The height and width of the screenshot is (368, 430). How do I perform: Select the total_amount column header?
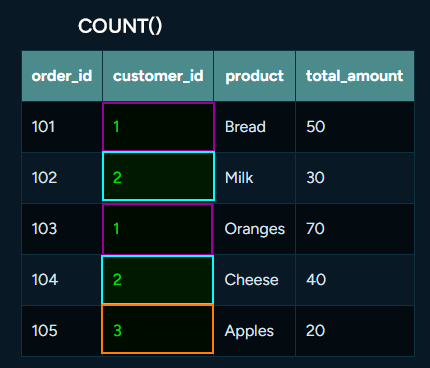[355, 76]
